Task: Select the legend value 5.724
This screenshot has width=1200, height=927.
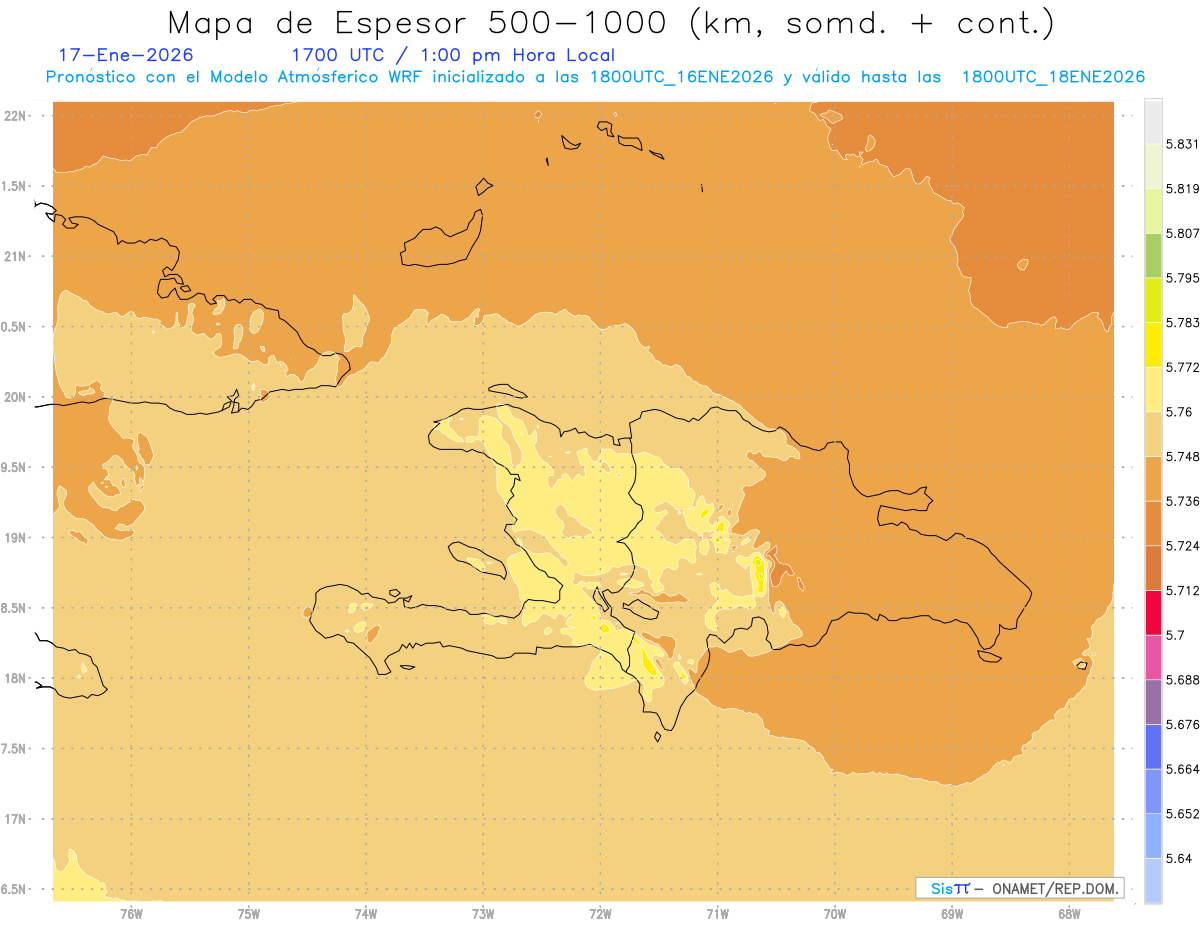Action: (1182, 546)
